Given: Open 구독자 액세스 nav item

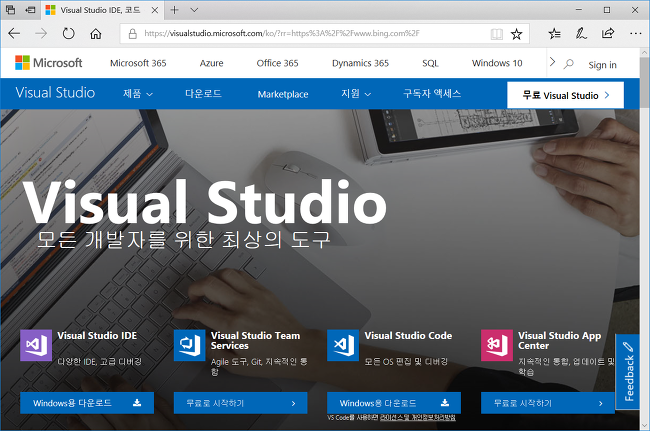Looking at the screenshot, I should (x=432, y=94).
